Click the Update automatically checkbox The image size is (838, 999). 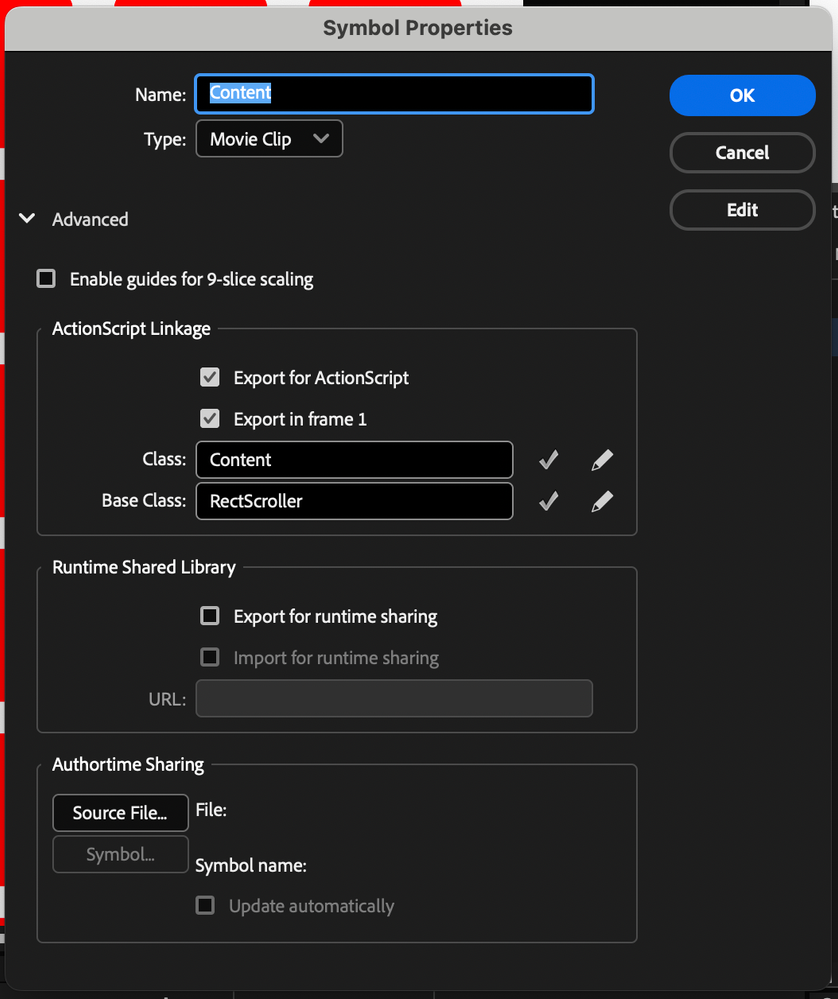[x=205, y=906]
